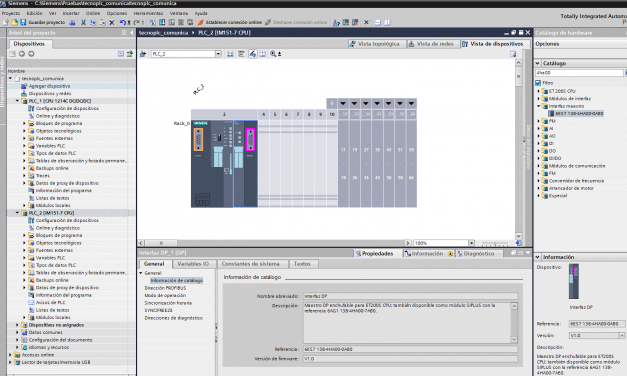
Task: Collapse the Catálogo section header
Action: [x=538, y=63]
